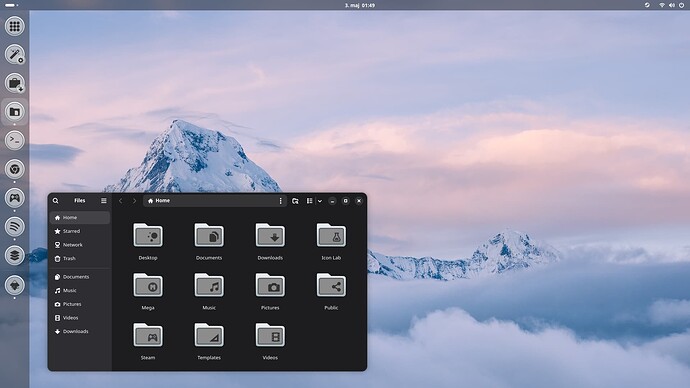Minimize the Files window
The width and height of the screenshot is (690, 388).
coord(332,201)
